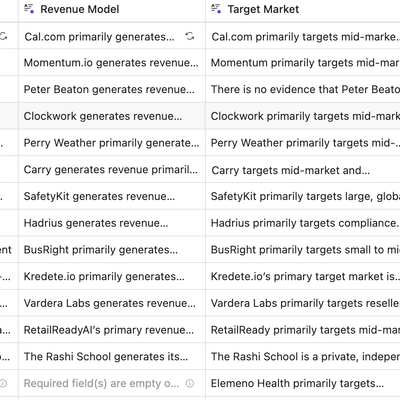Select cell 'Carry generates revenue primaril...'

pyautogui.click(x=112, y=169)
